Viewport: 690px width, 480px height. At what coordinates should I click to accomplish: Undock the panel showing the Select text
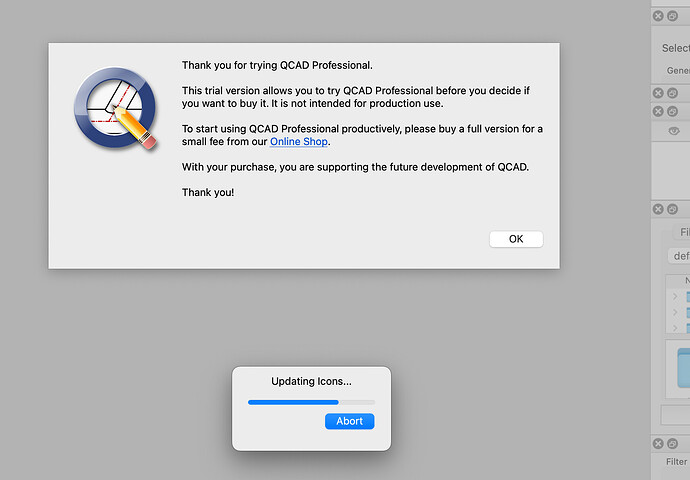(x=672, y=16)
